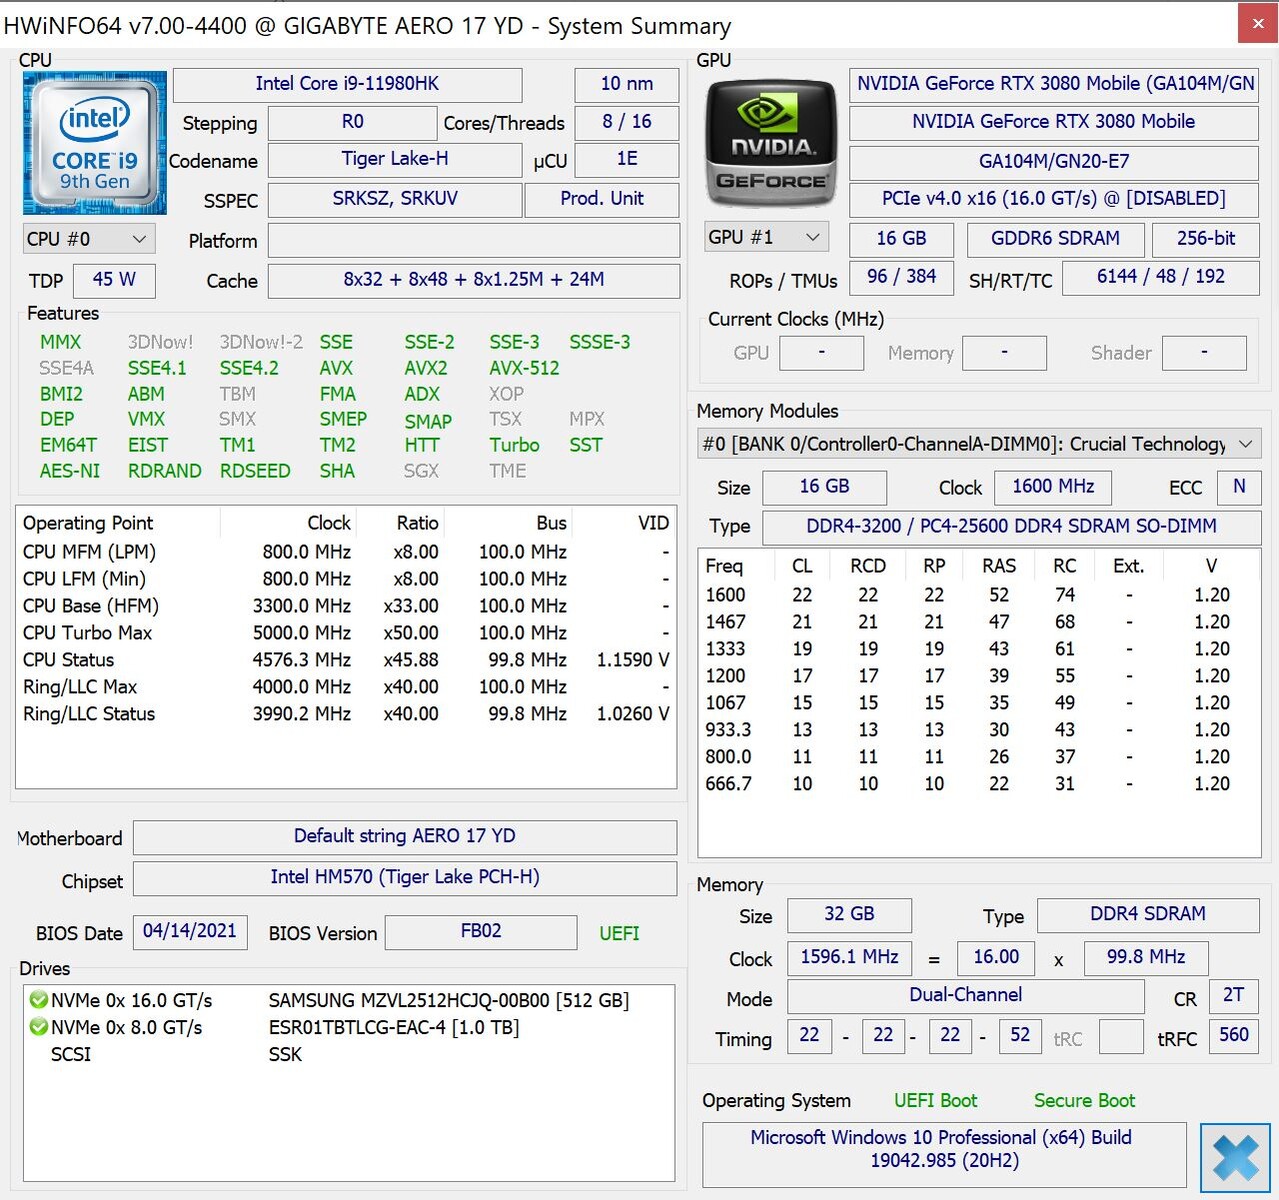Click the GPU current clock field
This screenshot has width=1279, height=1200.
pos(821,353)
